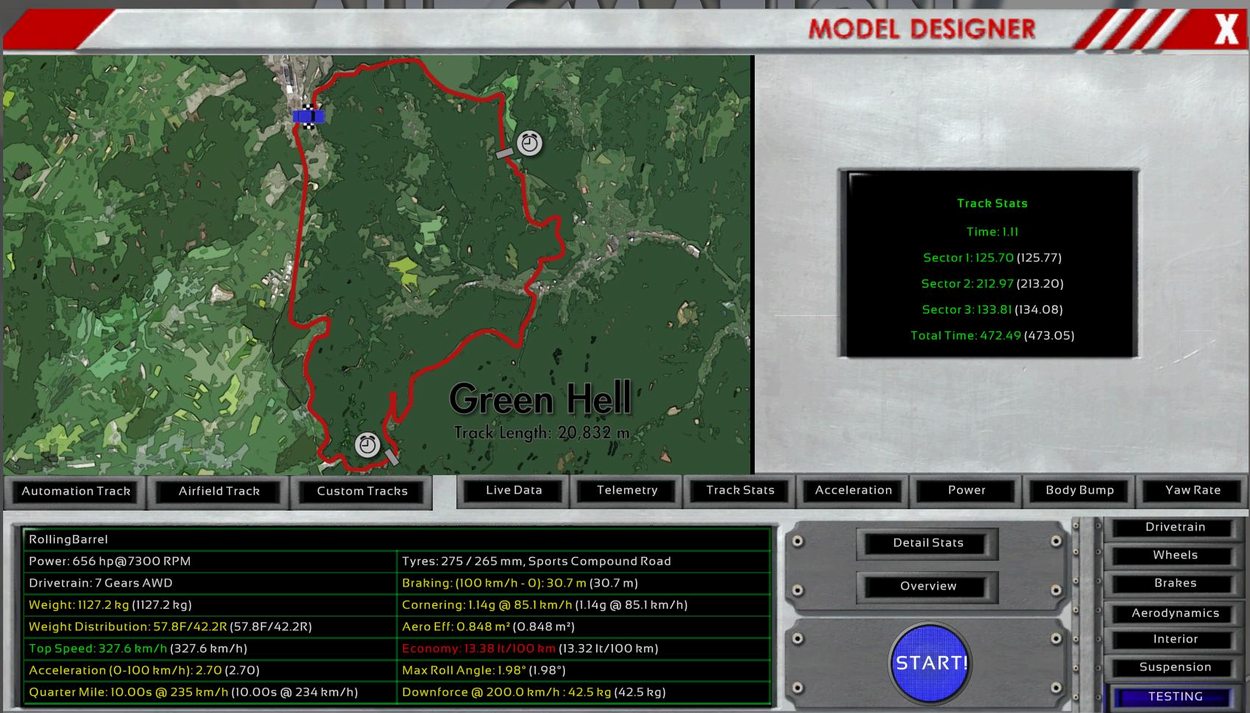Open the Wheels section
The width and height of the screenshot is (1250, 713).
pos(1175,555)
